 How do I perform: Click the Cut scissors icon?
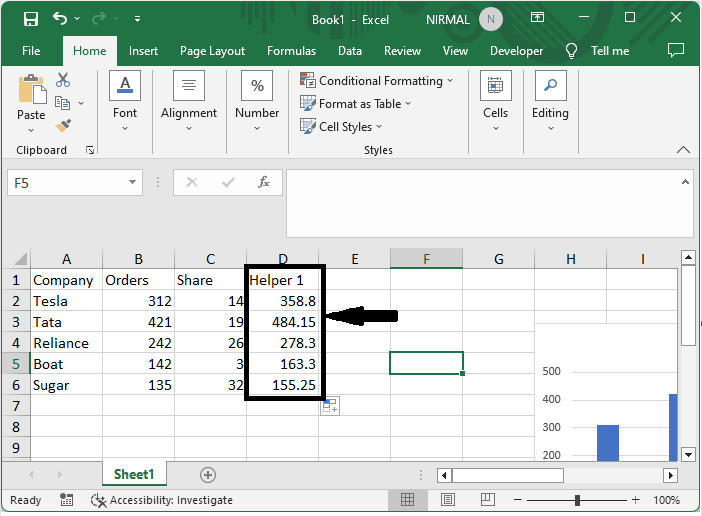63,80
